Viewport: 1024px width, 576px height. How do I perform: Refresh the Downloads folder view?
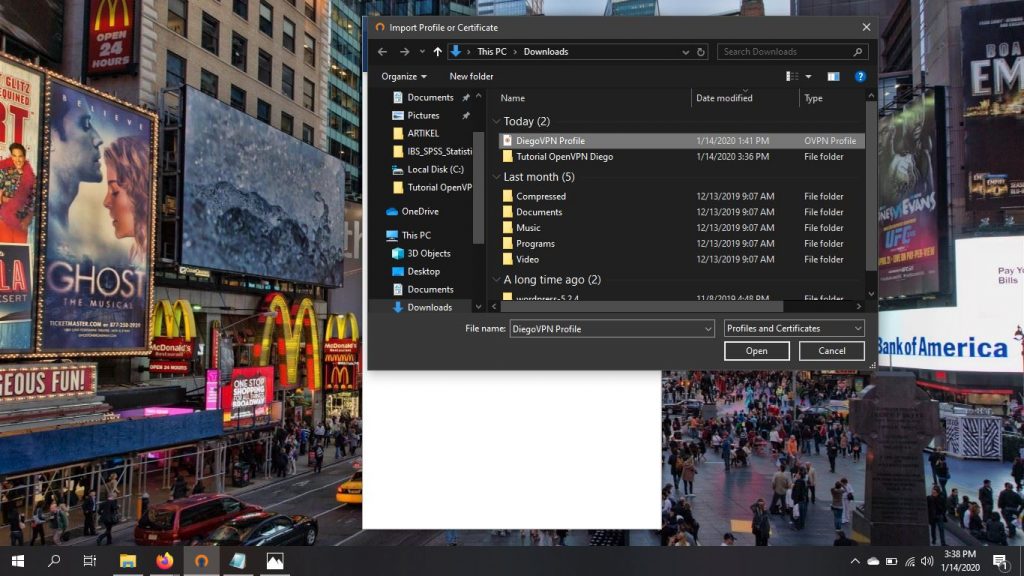[701, 52]
